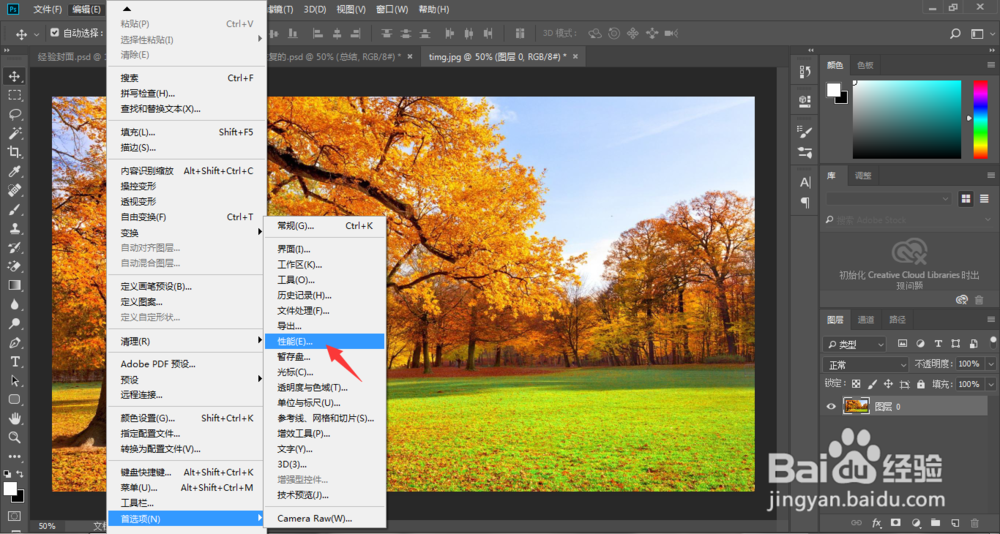Select the Lasso tool
The width and height of the screenshot is (1000, 534).
(15, 114)
